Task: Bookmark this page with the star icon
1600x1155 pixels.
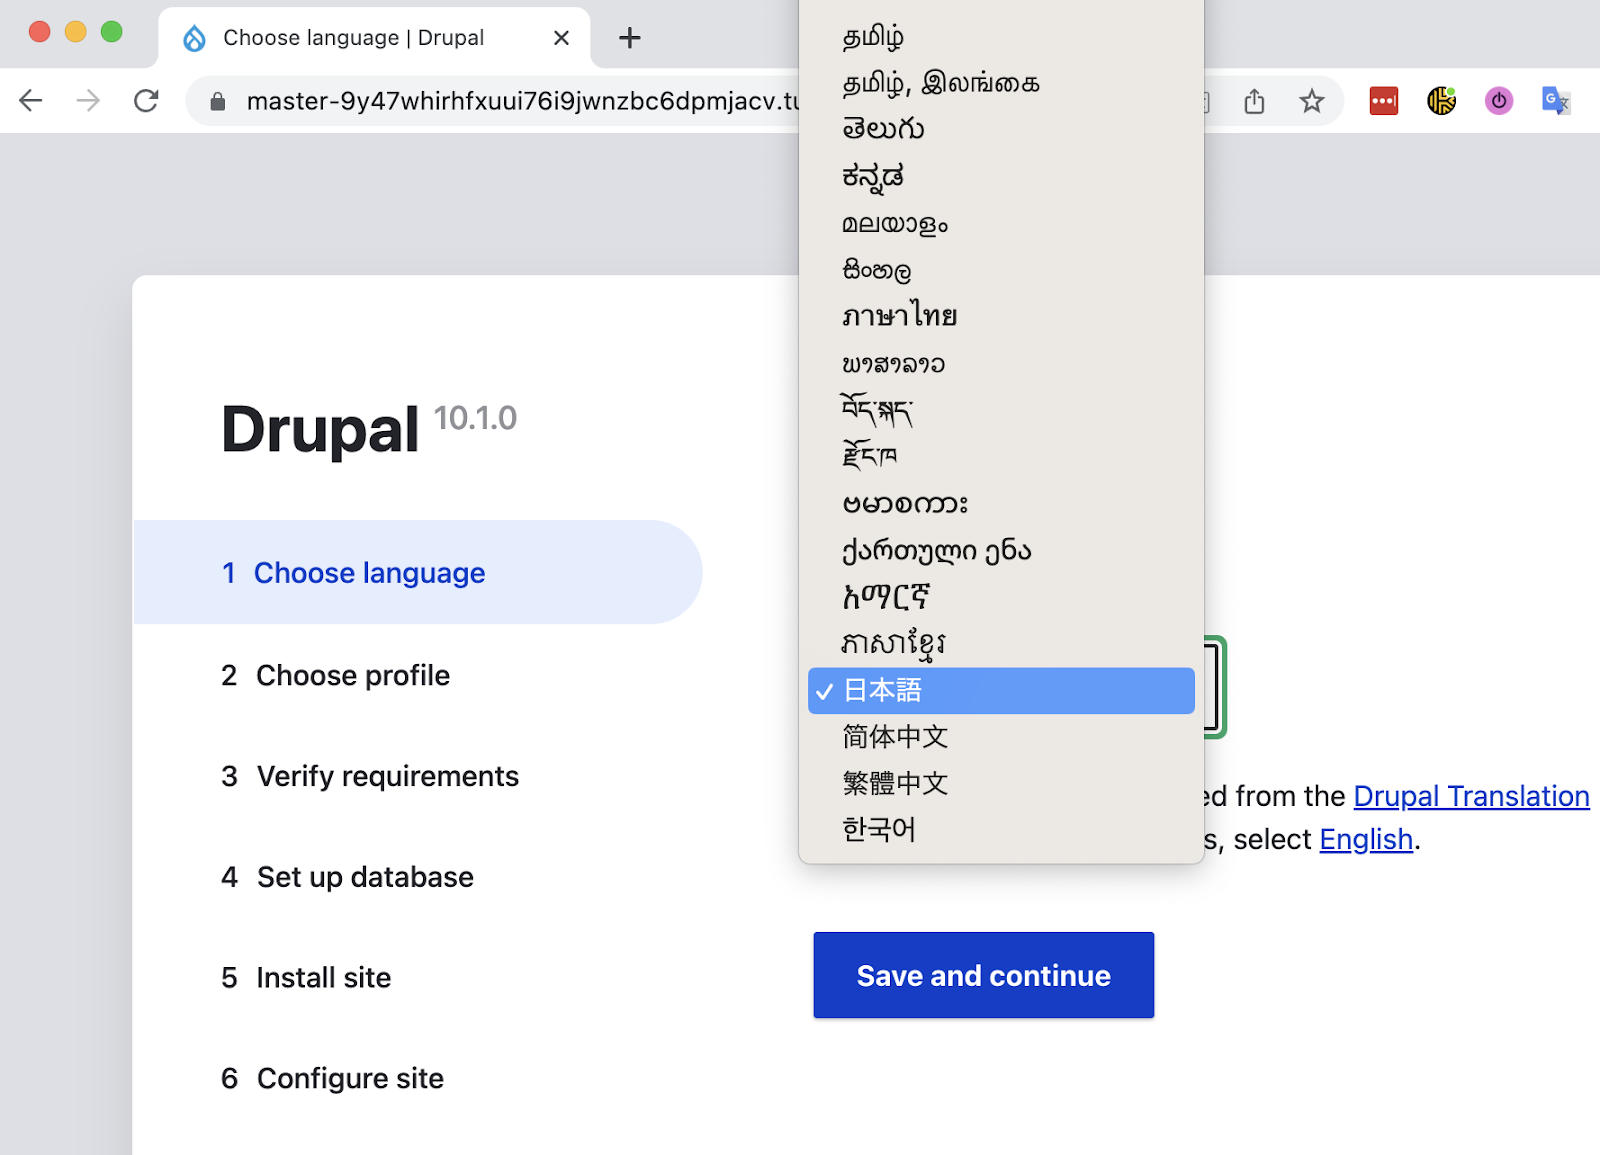Action: coord(1312,100)
